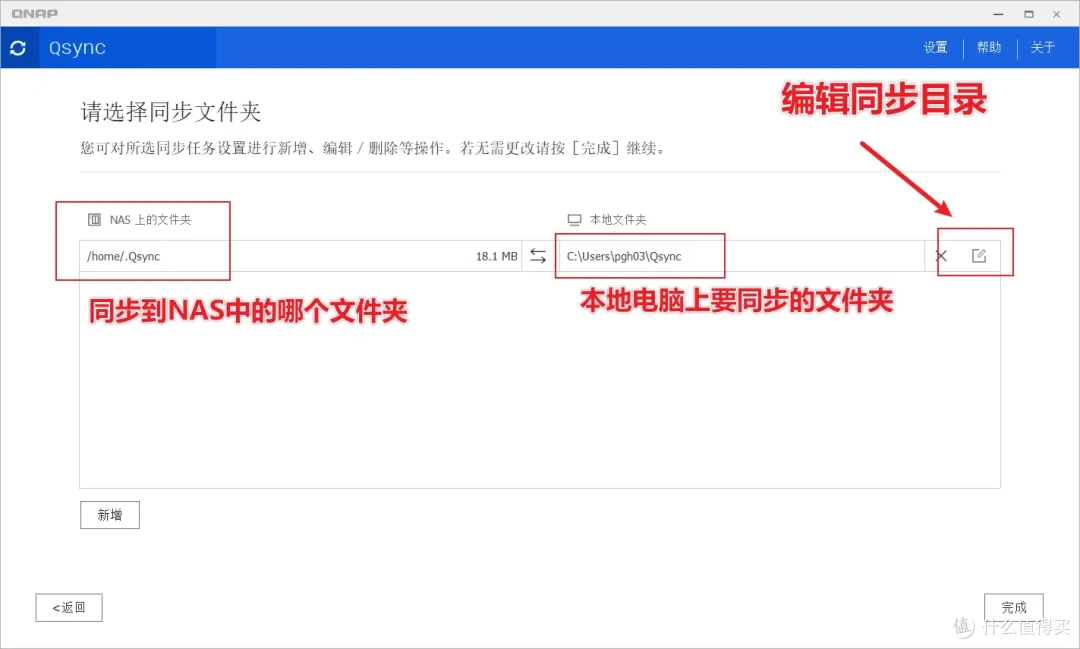Viewport: 1080px width, 649px height.
Task: Click the two-way sync arrows icon
Action: (538, 256)
